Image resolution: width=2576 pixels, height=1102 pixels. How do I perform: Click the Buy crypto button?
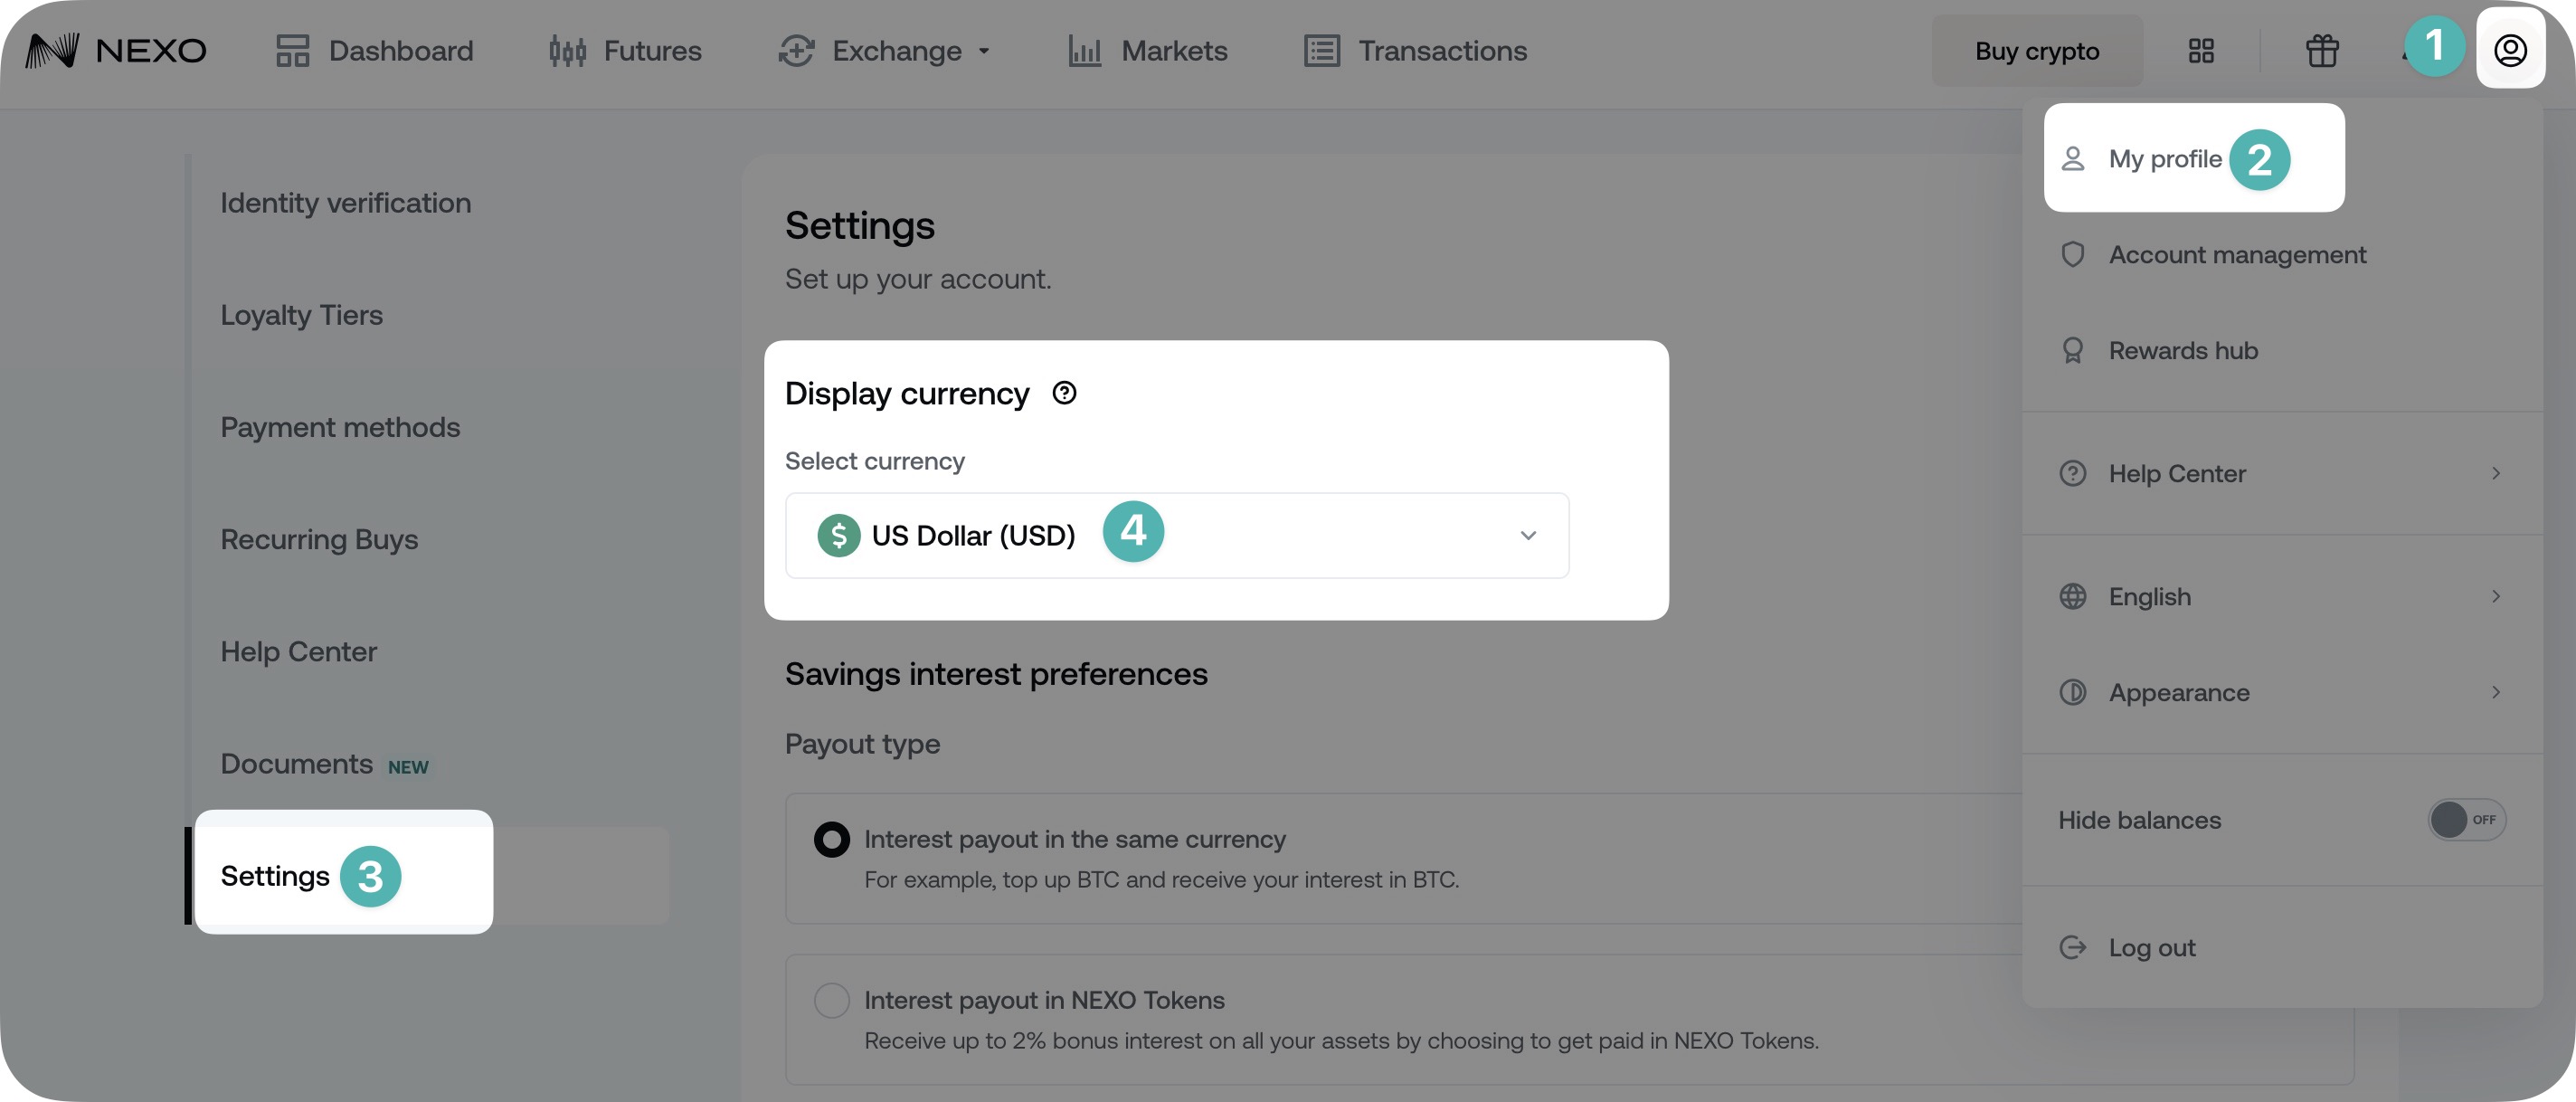(2036, 51)
